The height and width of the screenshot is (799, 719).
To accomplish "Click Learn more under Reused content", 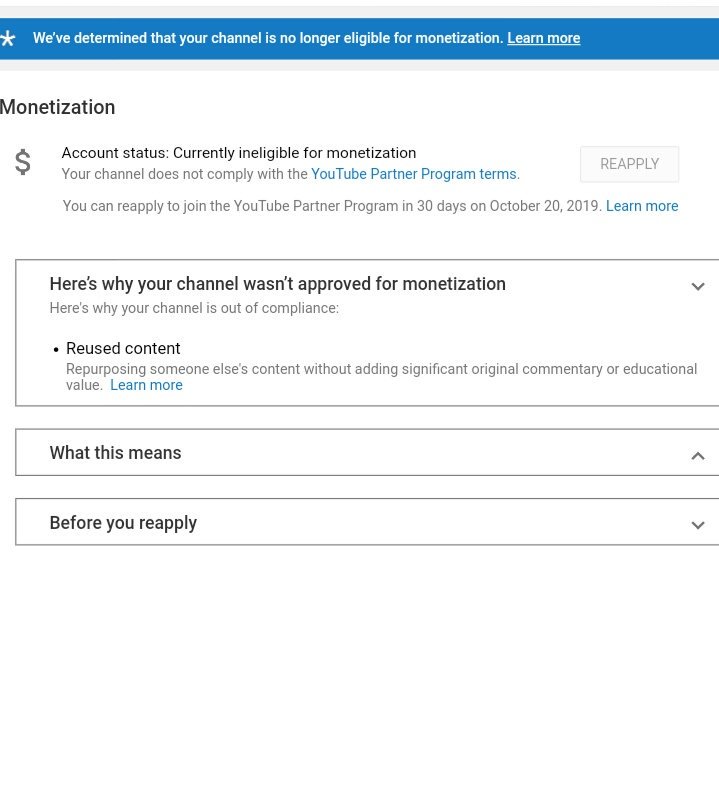I will [x=146, y=385].
